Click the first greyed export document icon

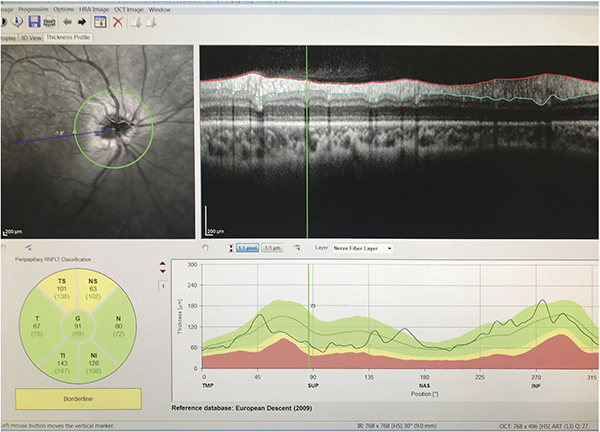[137, 21]
